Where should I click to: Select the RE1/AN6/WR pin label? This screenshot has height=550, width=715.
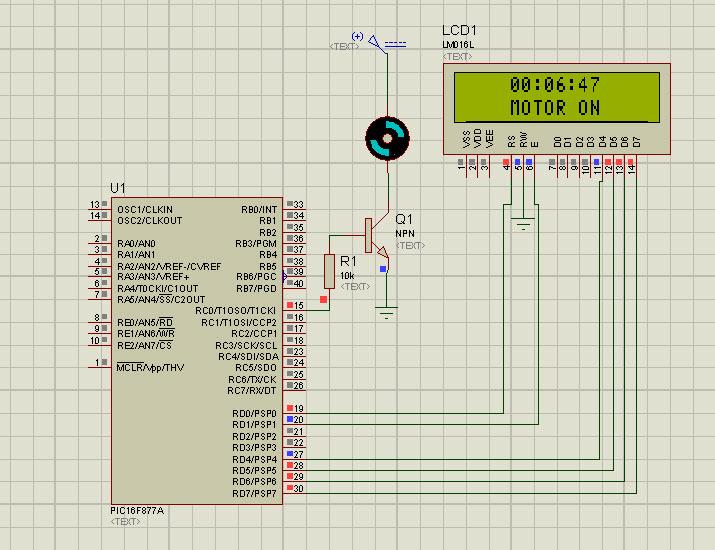pos(146,334)
